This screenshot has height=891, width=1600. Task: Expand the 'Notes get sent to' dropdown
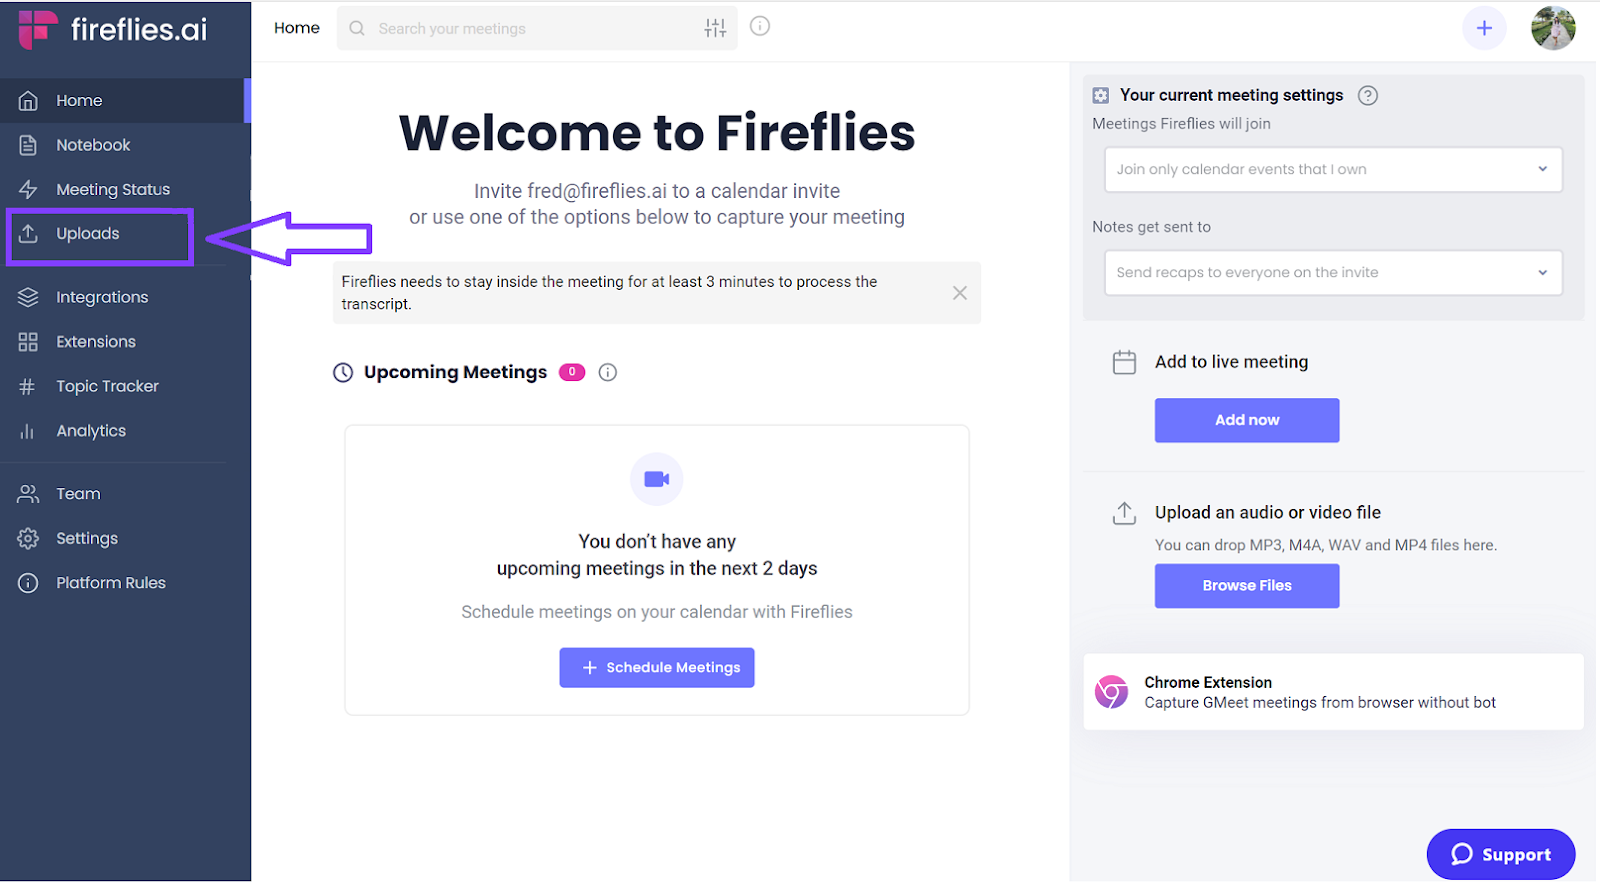(1332, 272)
